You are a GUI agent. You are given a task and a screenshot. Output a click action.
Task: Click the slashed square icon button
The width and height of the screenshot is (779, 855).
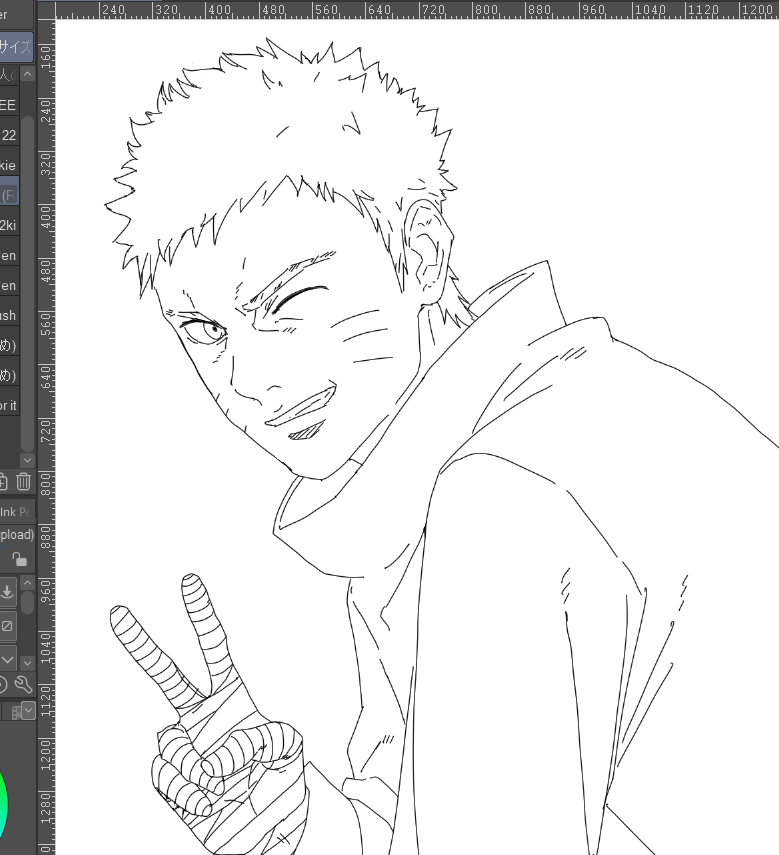[x=7, y=626]
